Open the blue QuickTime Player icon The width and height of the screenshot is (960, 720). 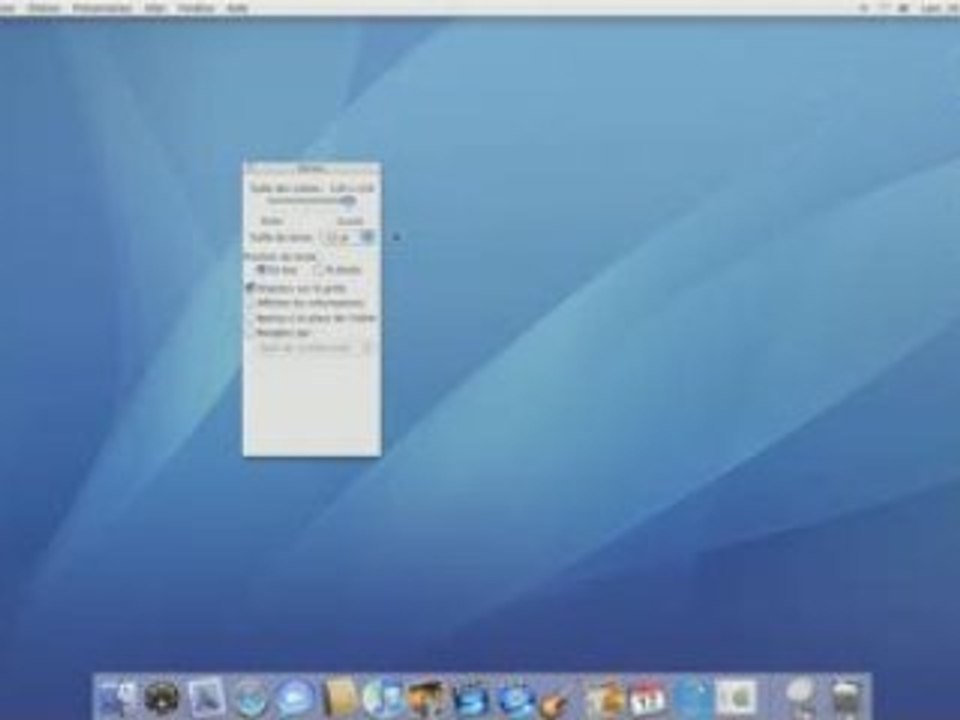point(516,698)
